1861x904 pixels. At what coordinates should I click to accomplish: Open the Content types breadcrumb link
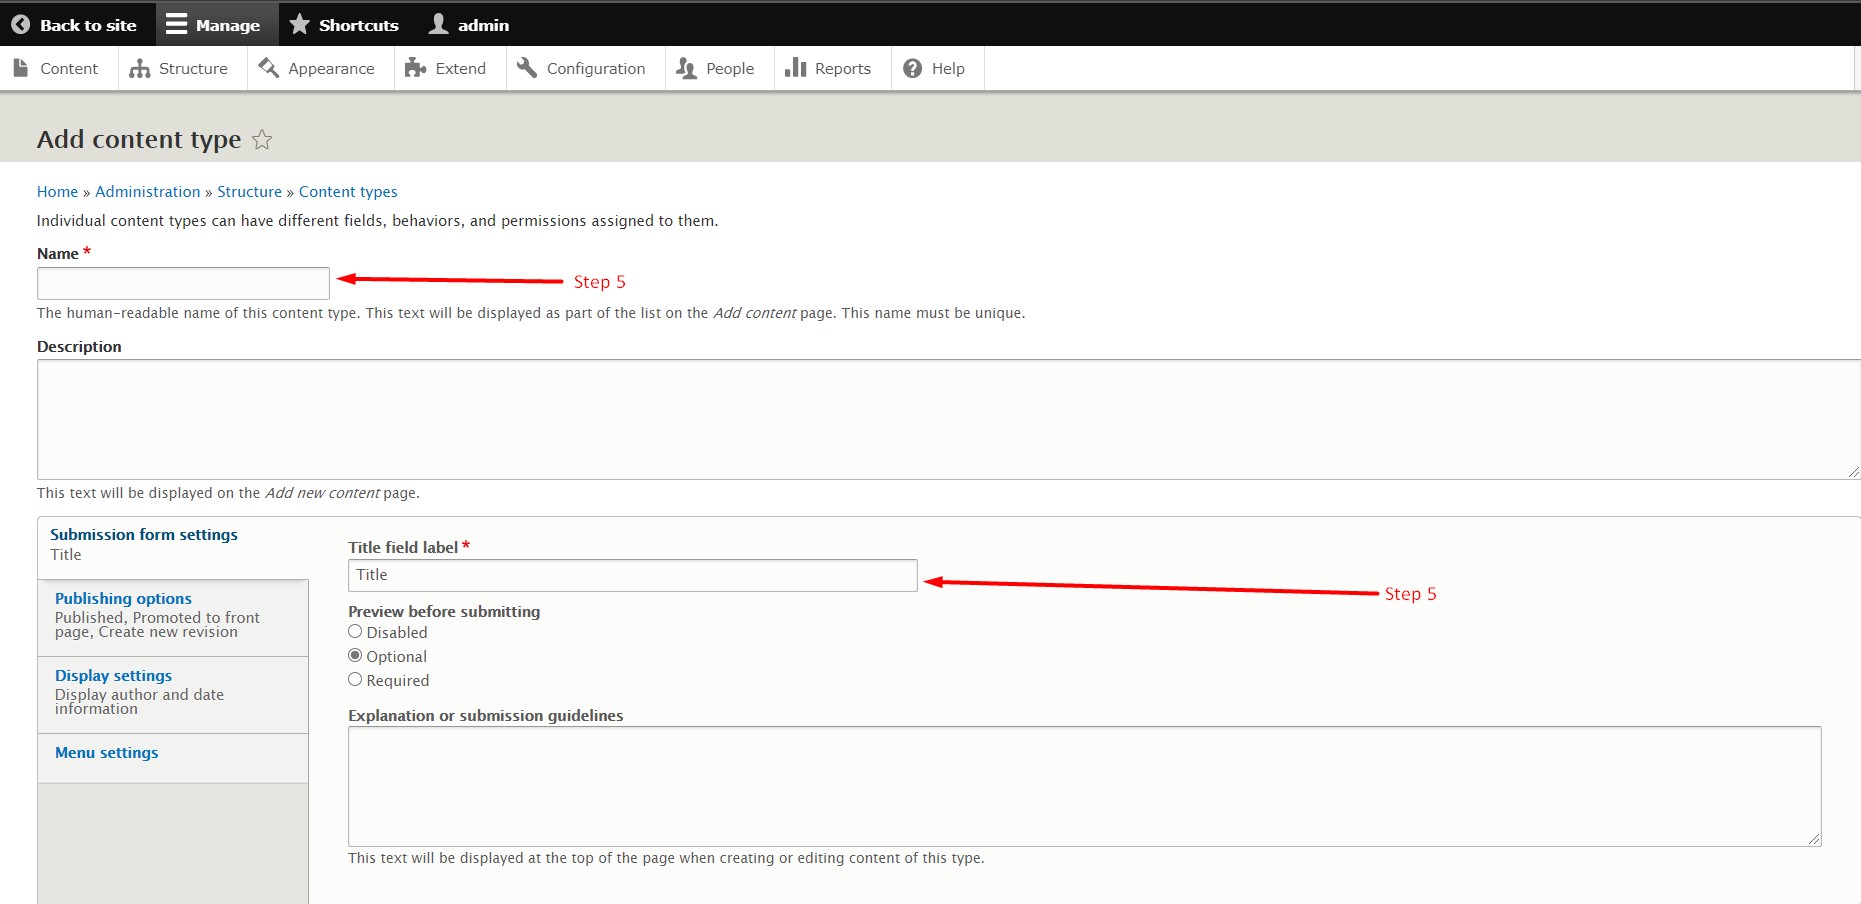348,192
